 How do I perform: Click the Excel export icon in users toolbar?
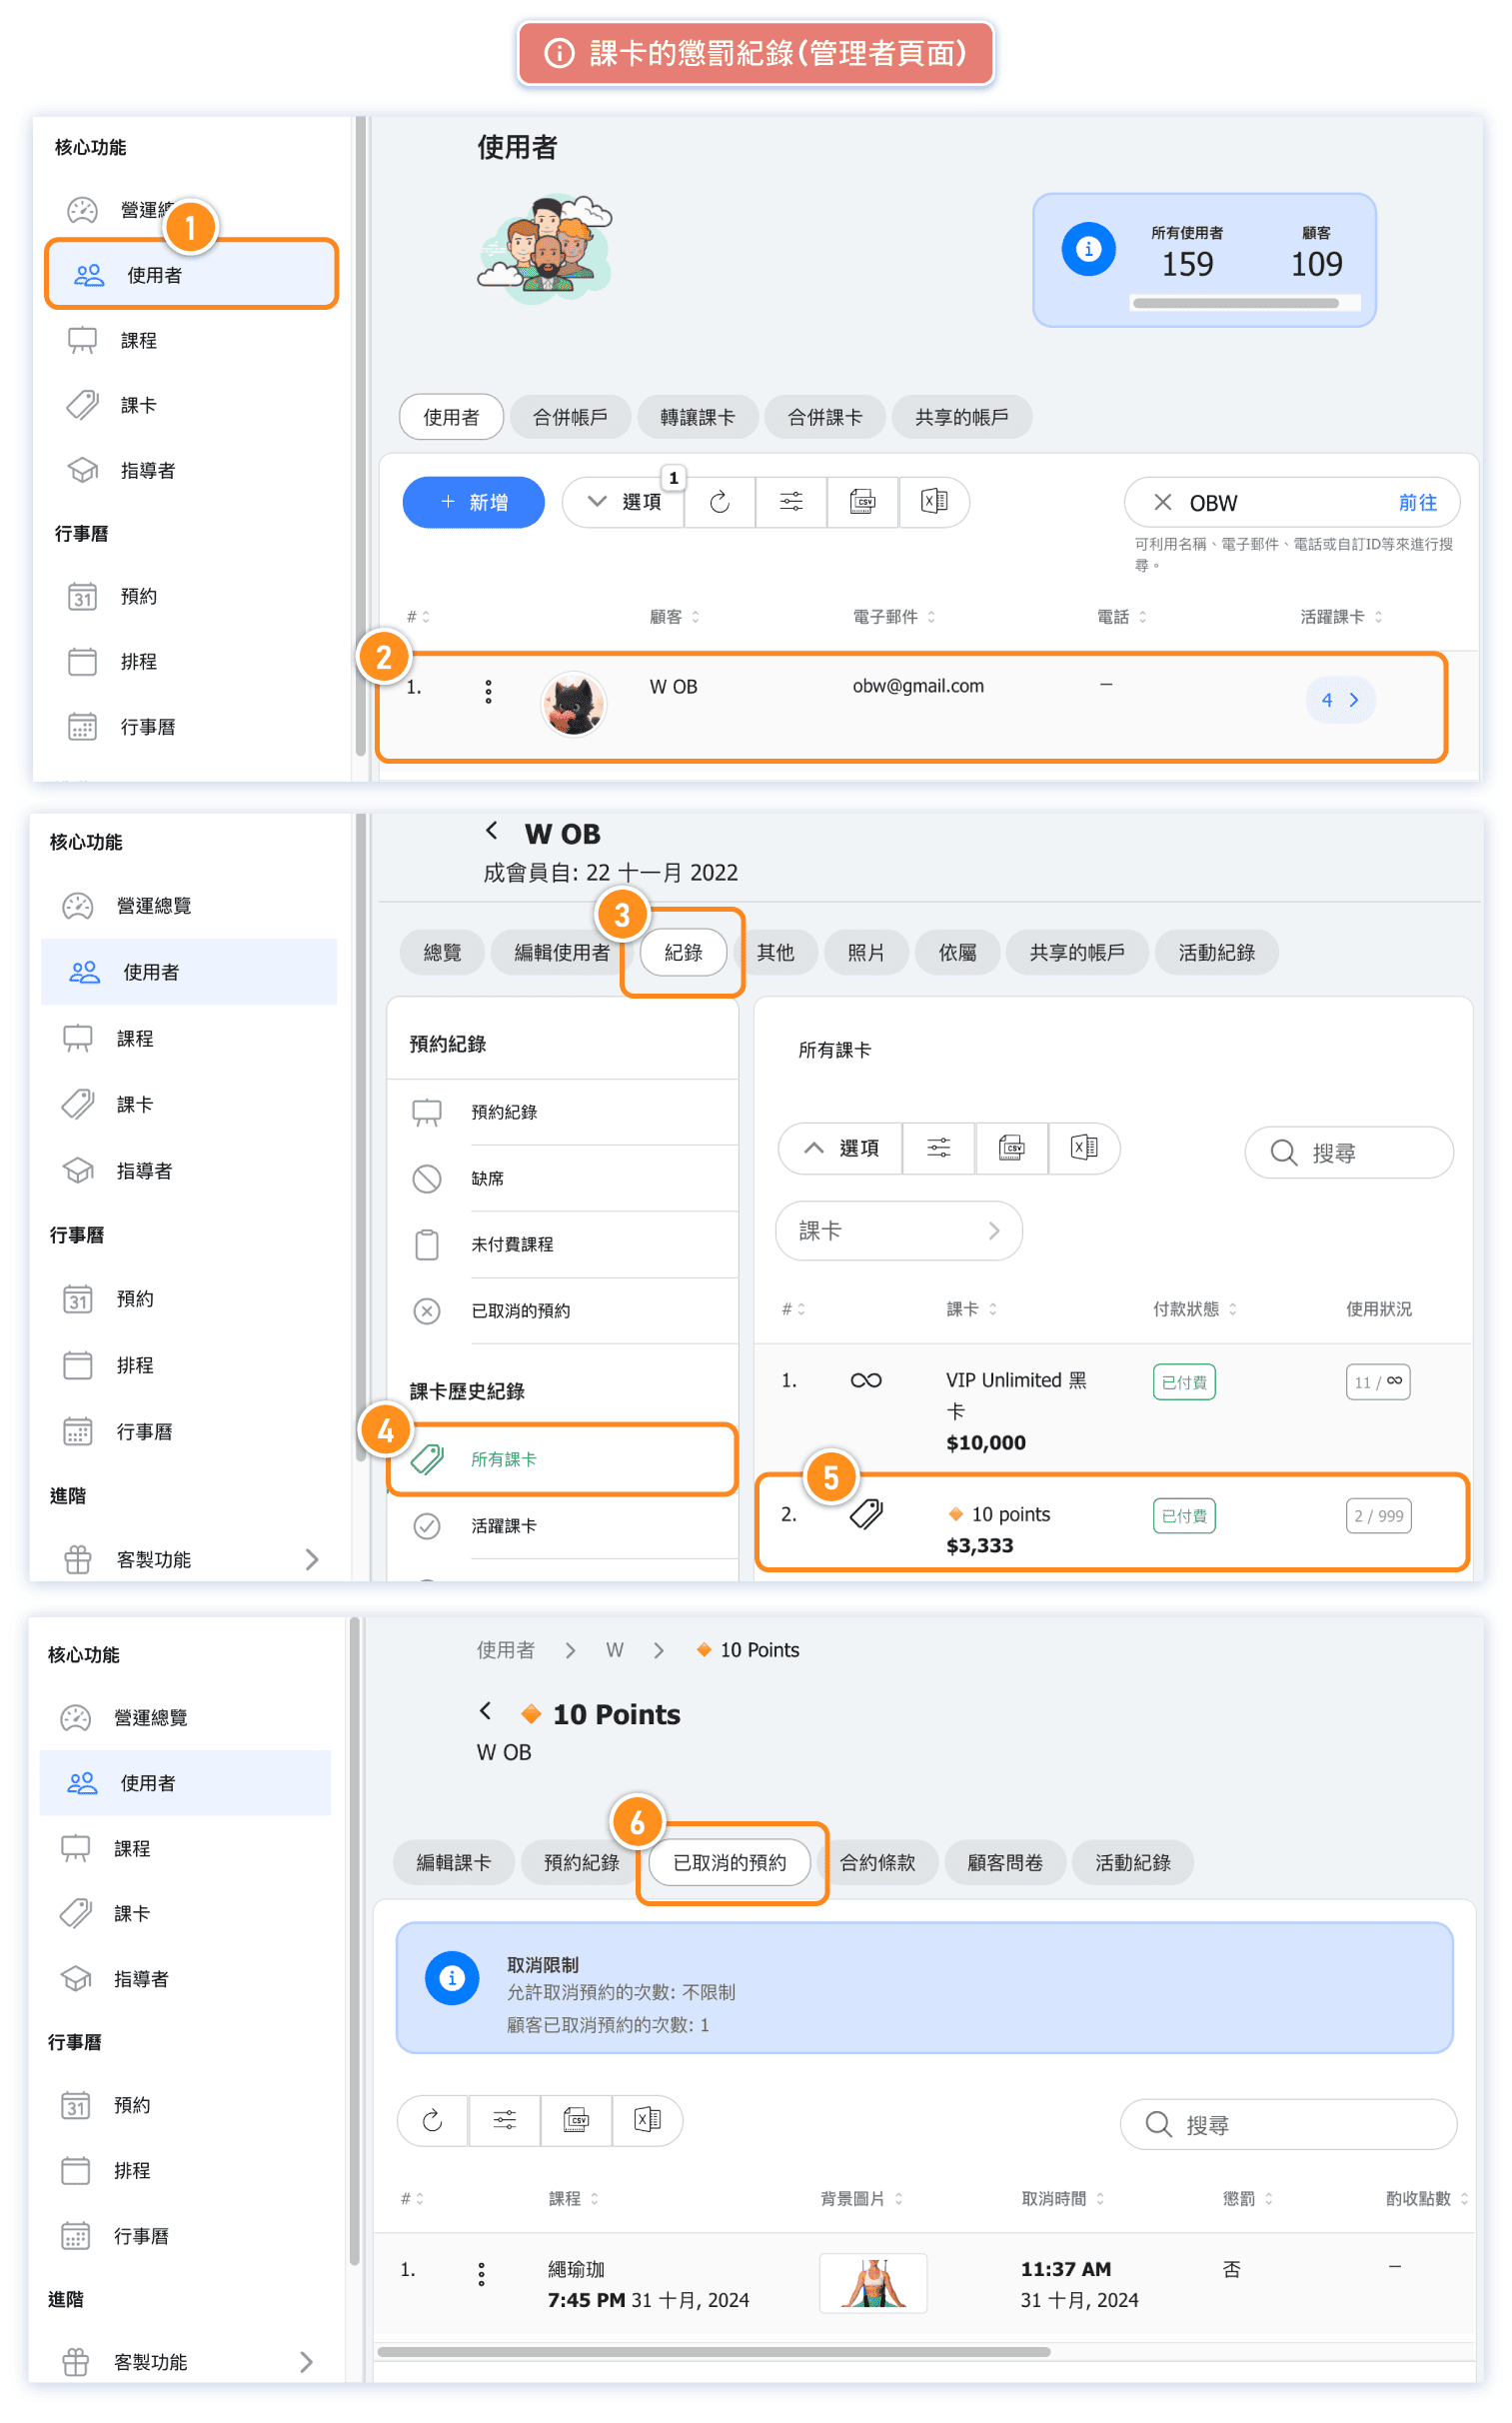click(x=933, y=502)
